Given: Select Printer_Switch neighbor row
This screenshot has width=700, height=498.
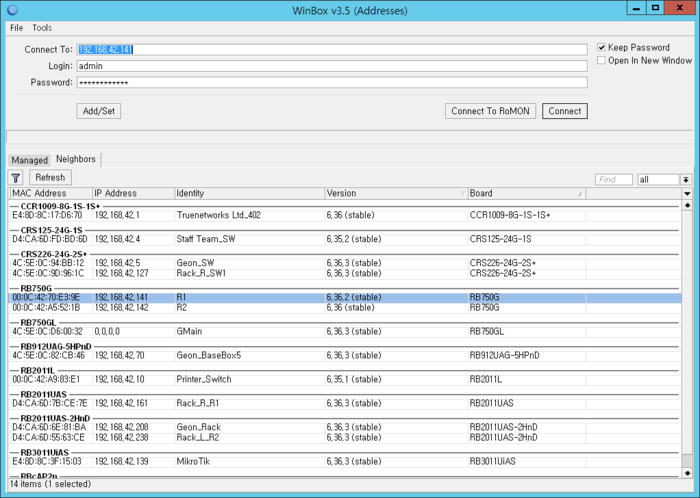Looking at the screenshot, I should point(345,379).
